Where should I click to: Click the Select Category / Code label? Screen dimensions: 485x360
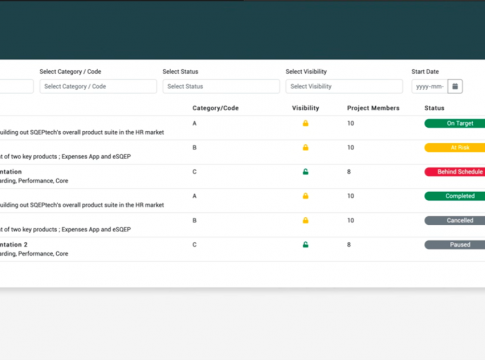click(70, 72)
